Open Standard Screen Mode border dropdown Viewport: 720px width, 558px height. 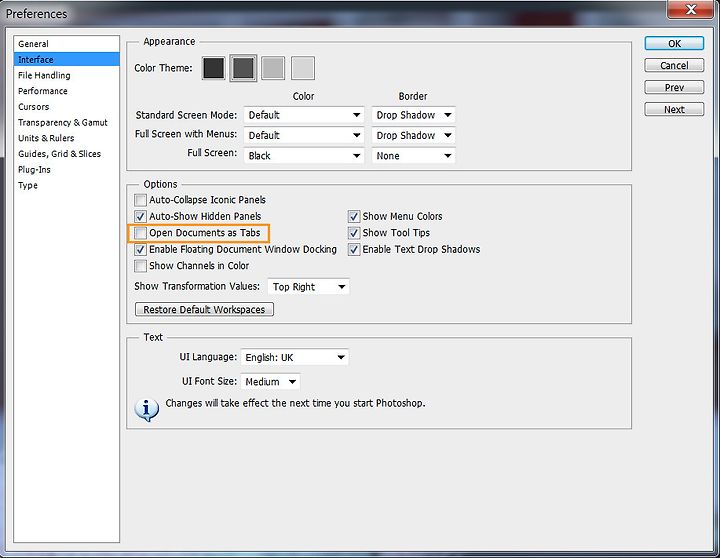(x=413, y=115)
